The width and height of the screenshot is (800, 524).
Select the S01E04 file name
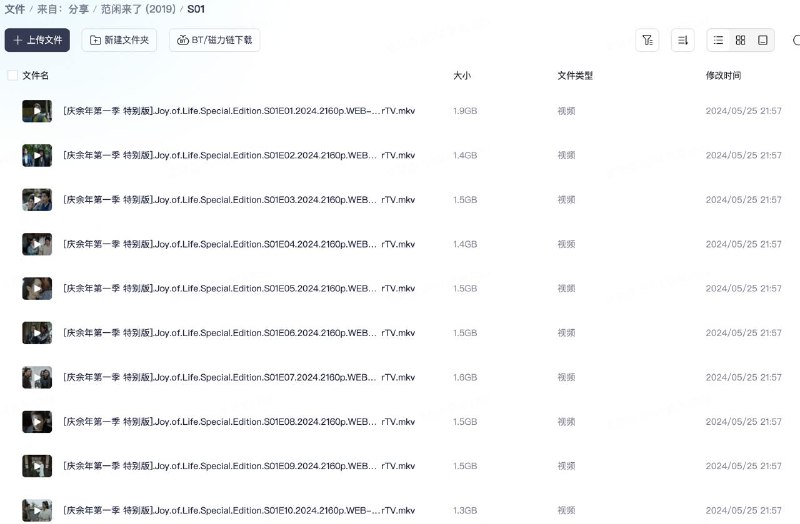coord(239,244)
